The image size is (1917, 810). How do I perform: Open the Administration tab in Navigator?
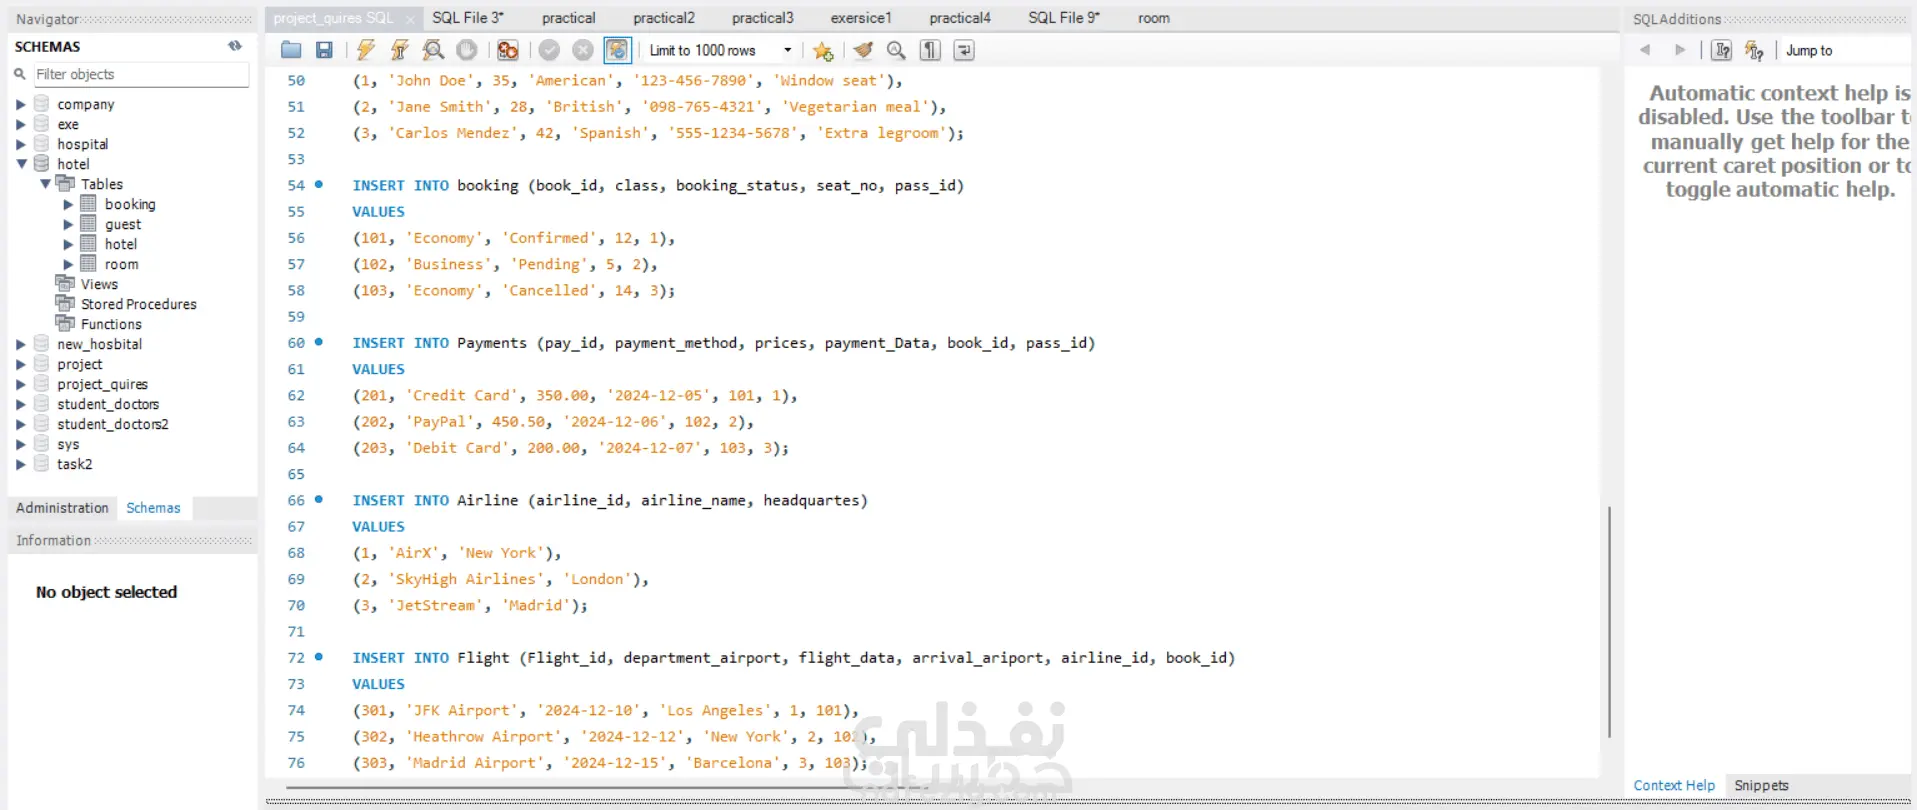pyautogui.click(x=62, y=508)
